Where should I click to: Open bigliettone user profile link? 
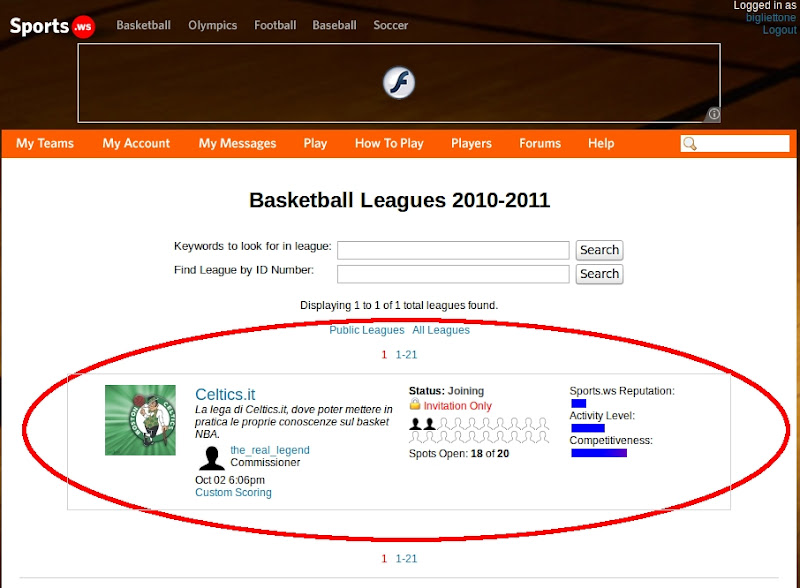(771, 17)
